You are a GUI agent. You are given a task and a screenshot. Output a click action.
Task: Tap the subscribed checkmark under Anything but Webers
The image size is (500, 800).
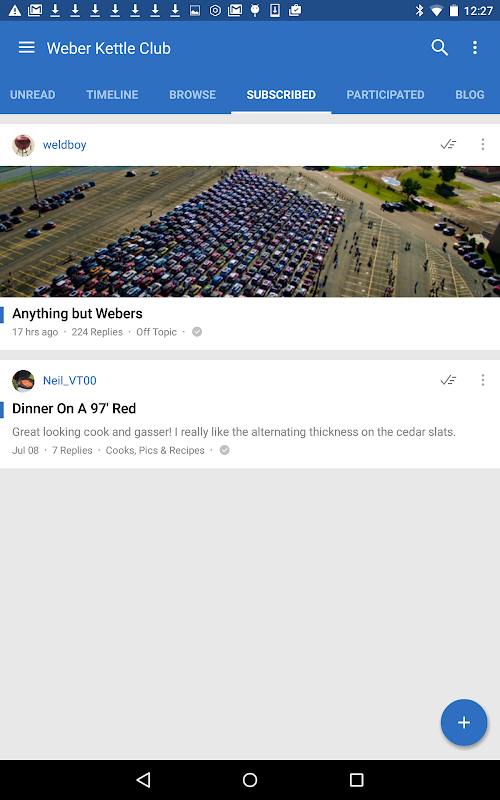197,332
